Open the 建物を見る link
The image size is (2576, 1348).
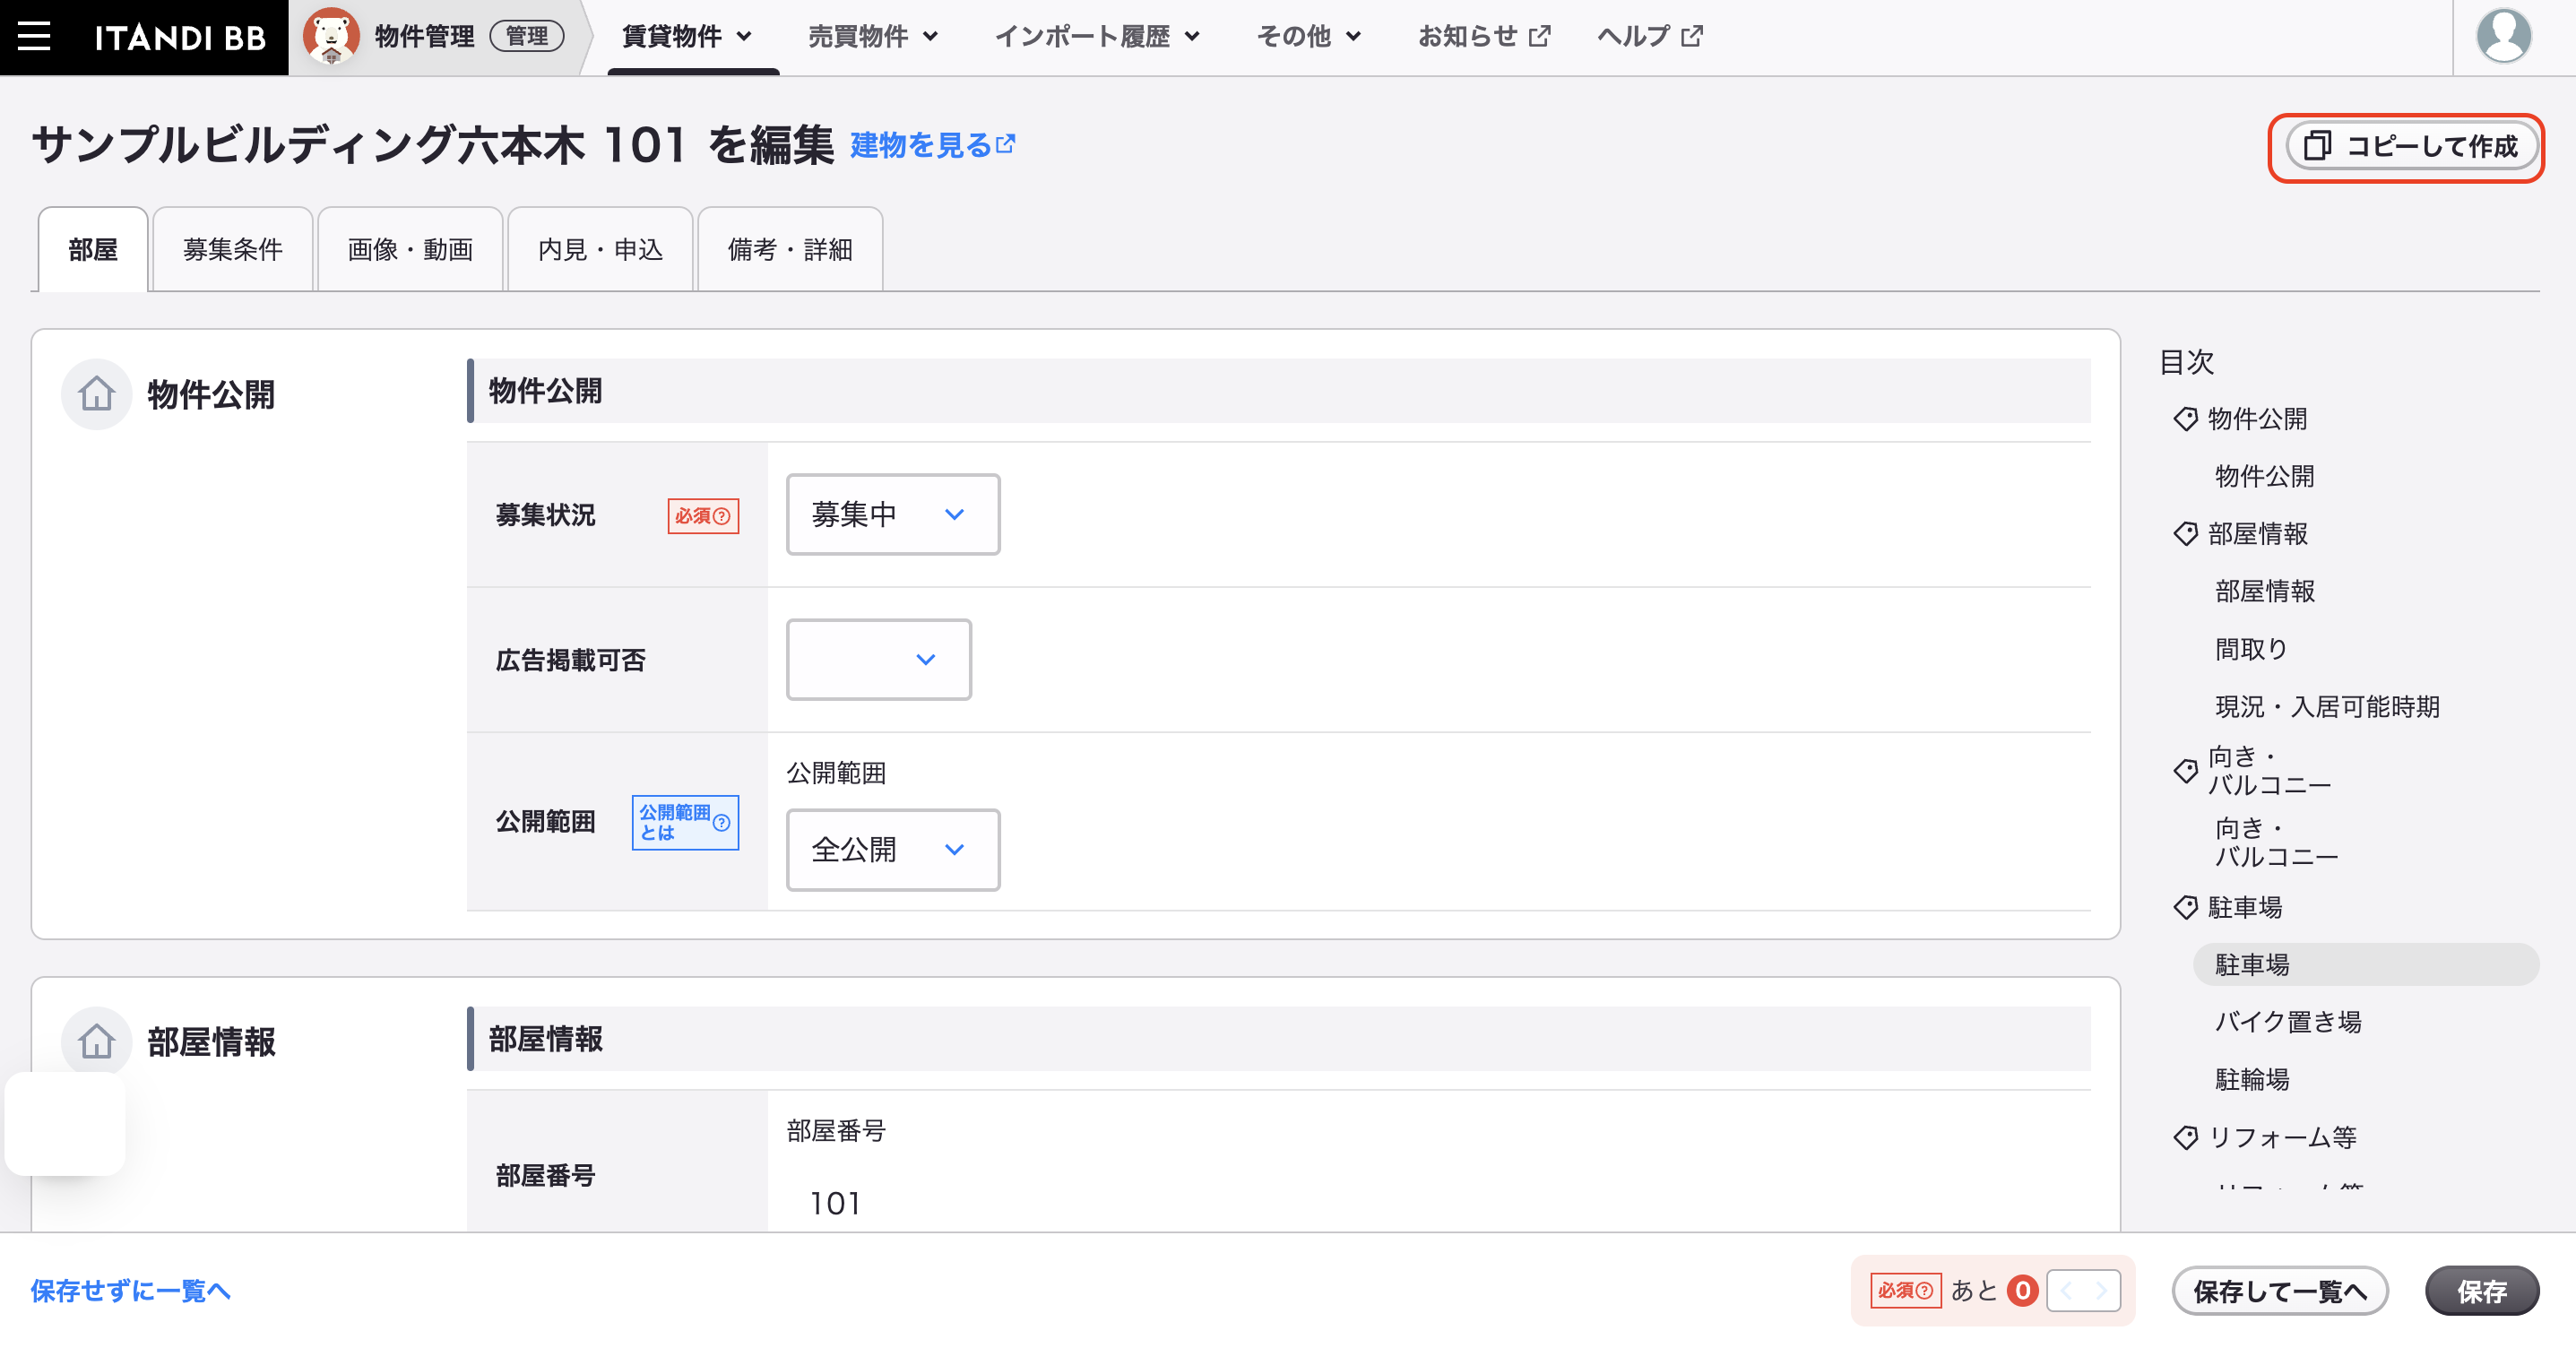(932, 146)
